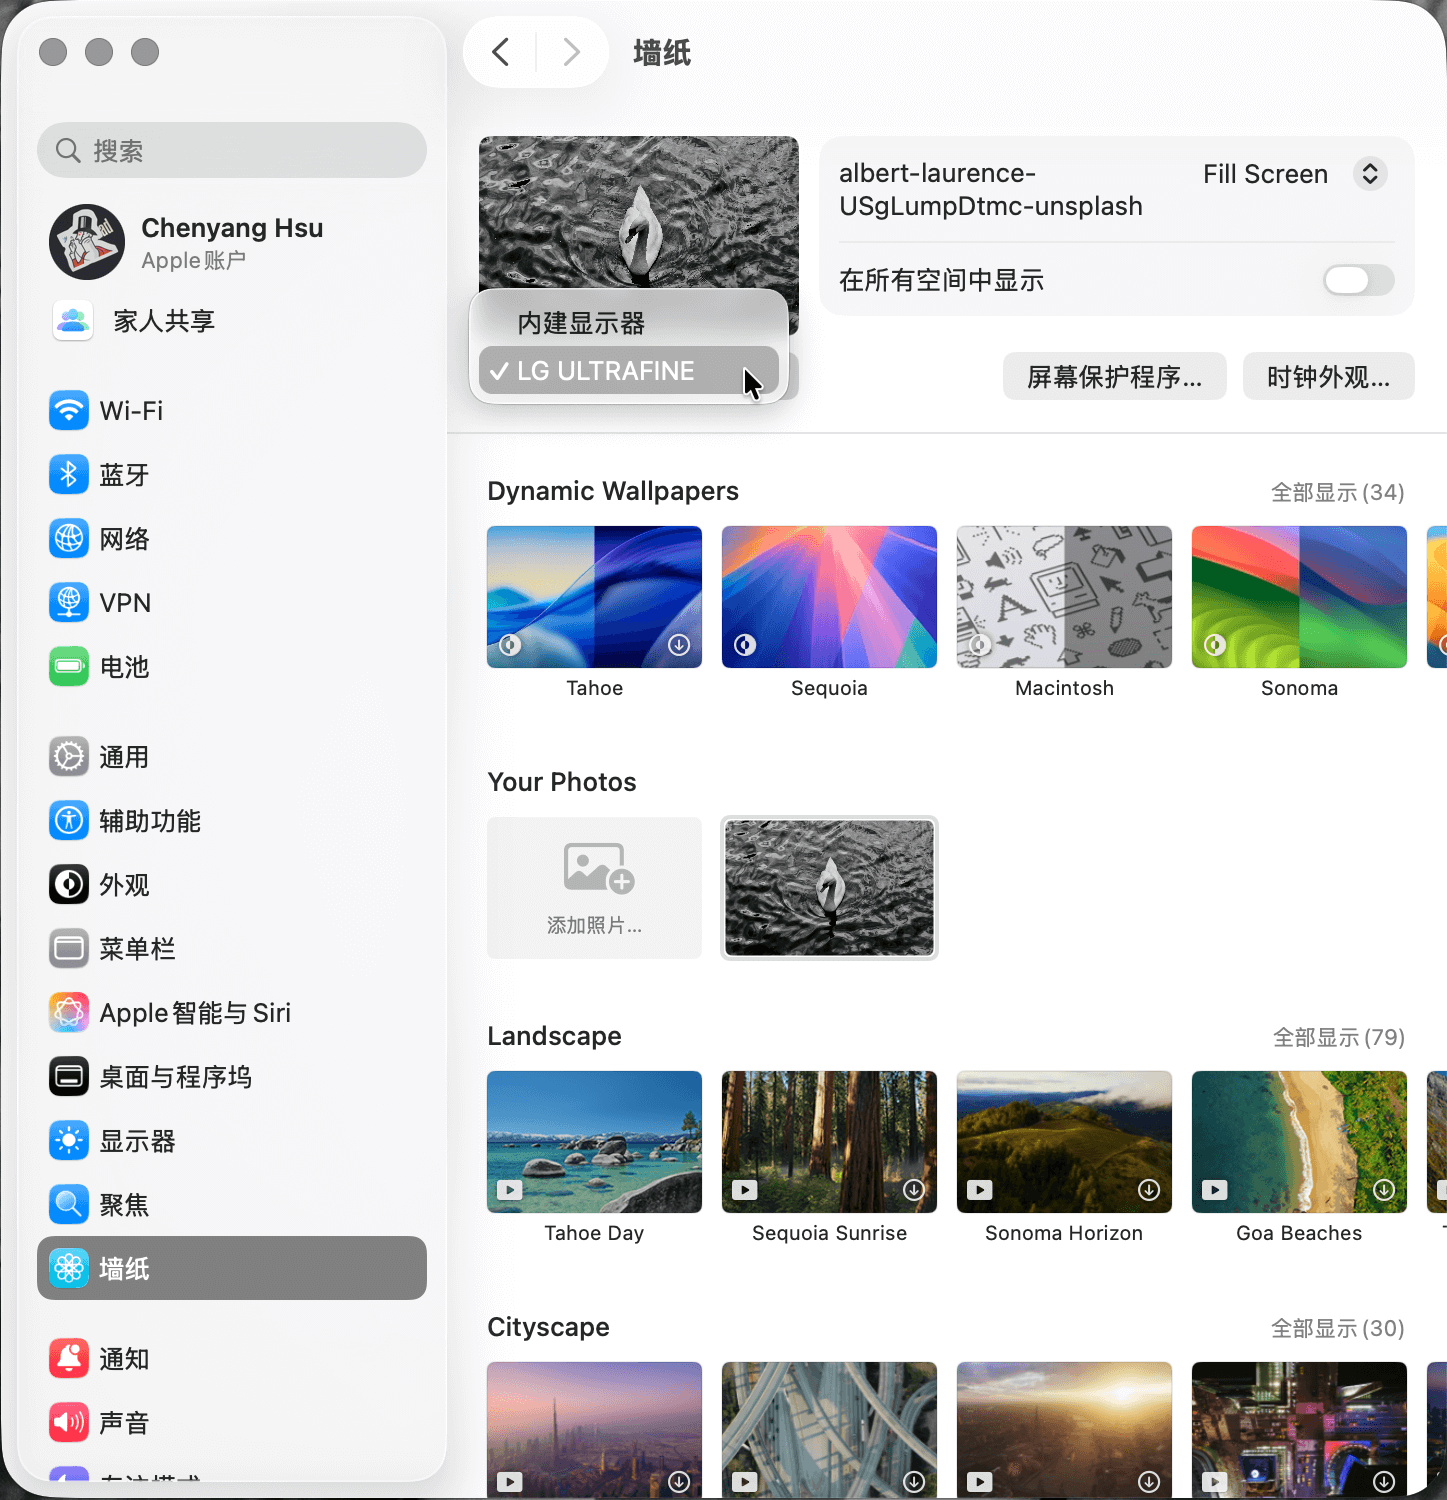This screenshot has width=1447, height=1500.
Task: Show all 34 Dynamic Wallpapers
Action: [1336, 492]
